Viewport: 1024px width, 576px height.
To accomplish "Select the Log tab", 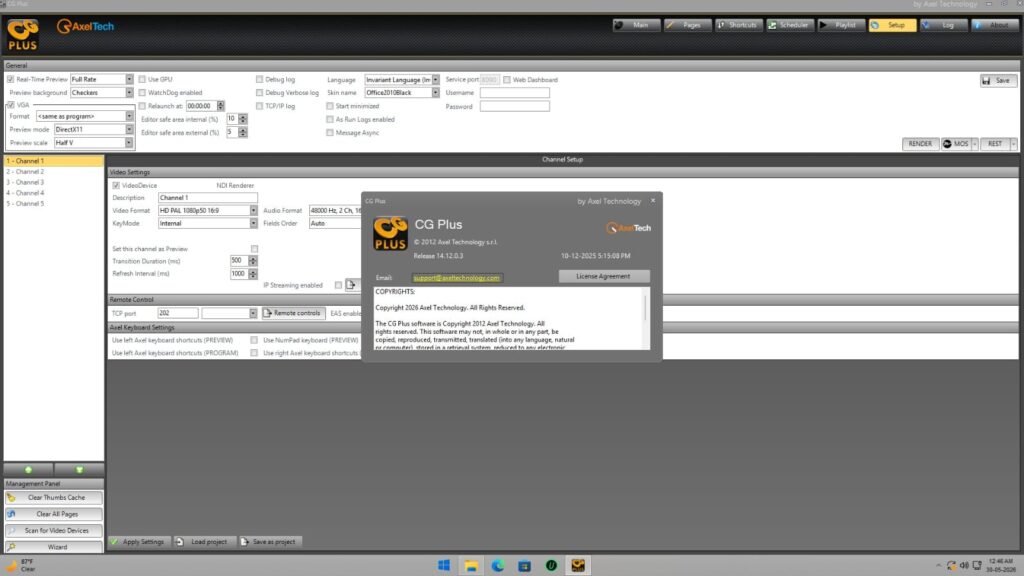I will tap(944, 25).
